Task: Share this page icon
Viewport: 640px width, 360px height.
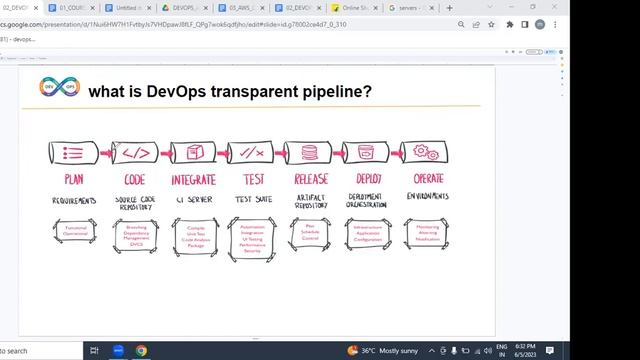Action: [476, 24]
